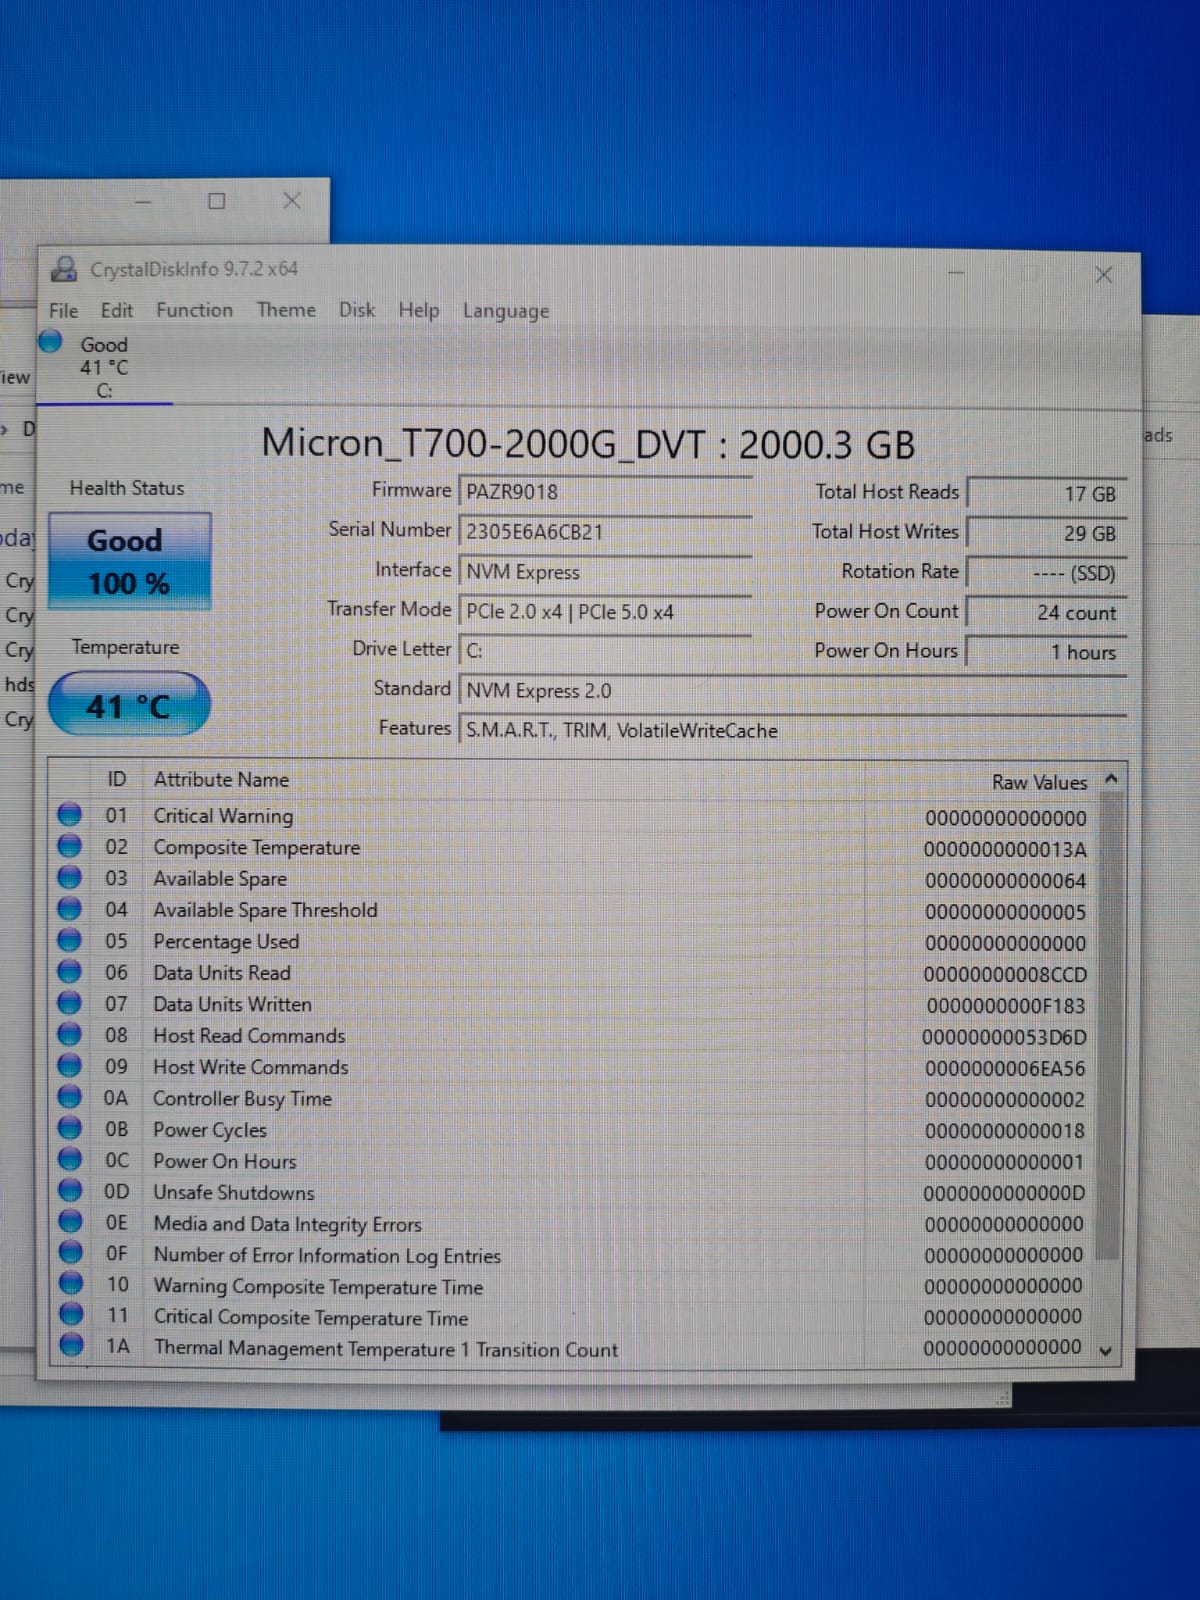Click the Drive Letter field
This screenshot has height=1600, width=1200.
(605, 650)
